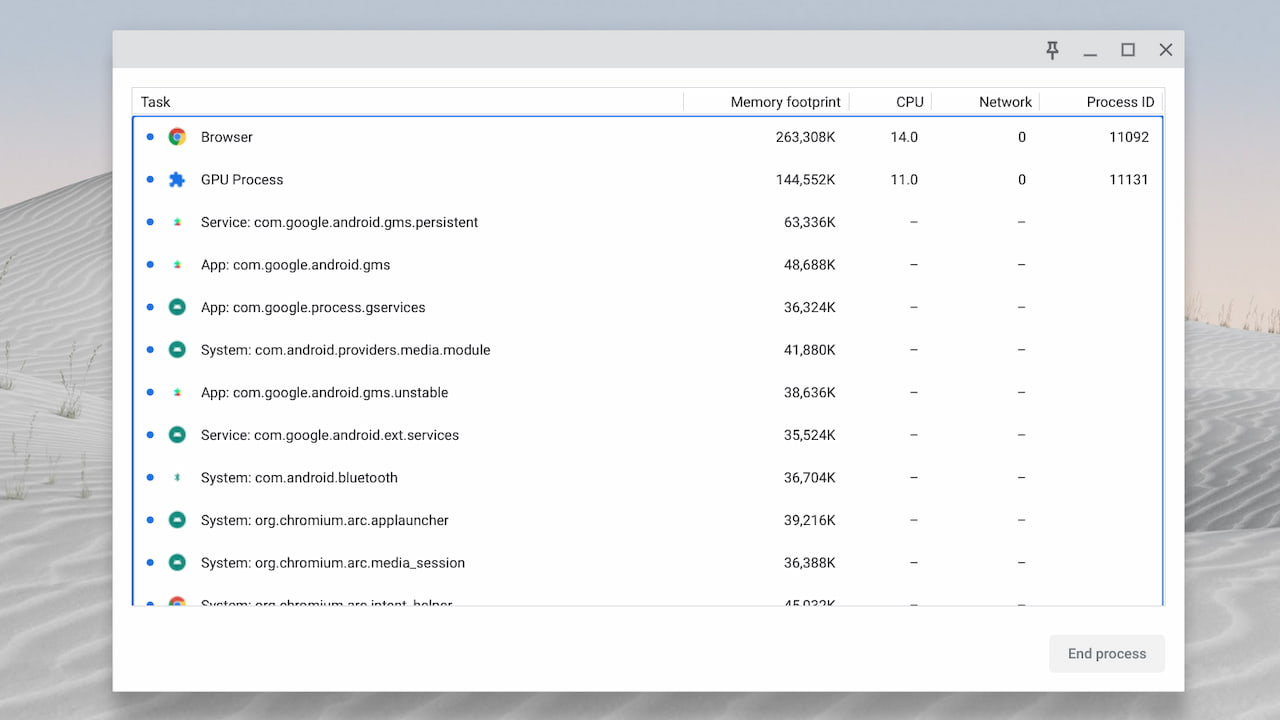Select Service: com.google.android.ext.services row
Screen dimensions: 1280x720
coord(648,435)
